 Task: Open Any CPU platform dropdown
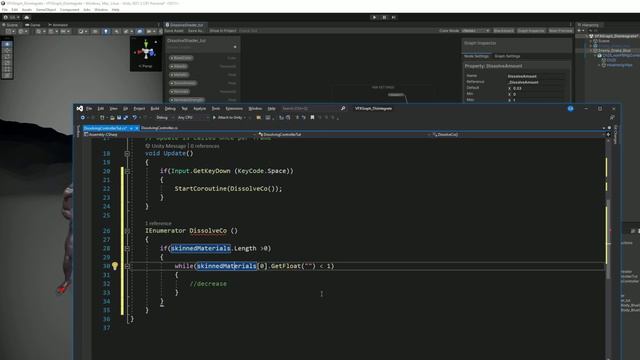pos(193,118)
